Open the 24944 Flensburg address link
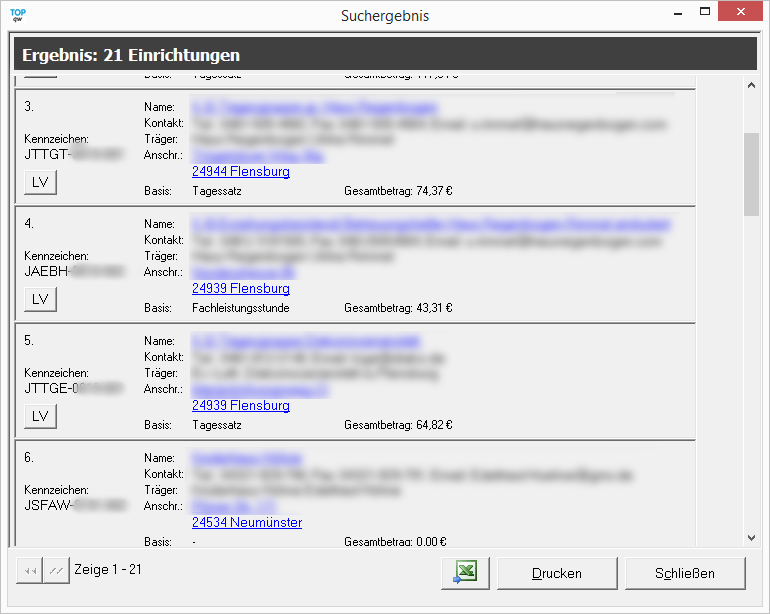This screenshot has width=770, height=614. (241, 172)
